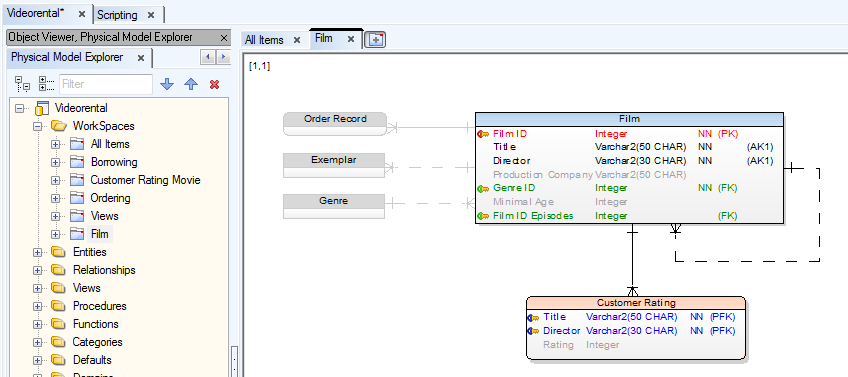
Task: Close the Object Viewer panel
Action: pos(224,37)
